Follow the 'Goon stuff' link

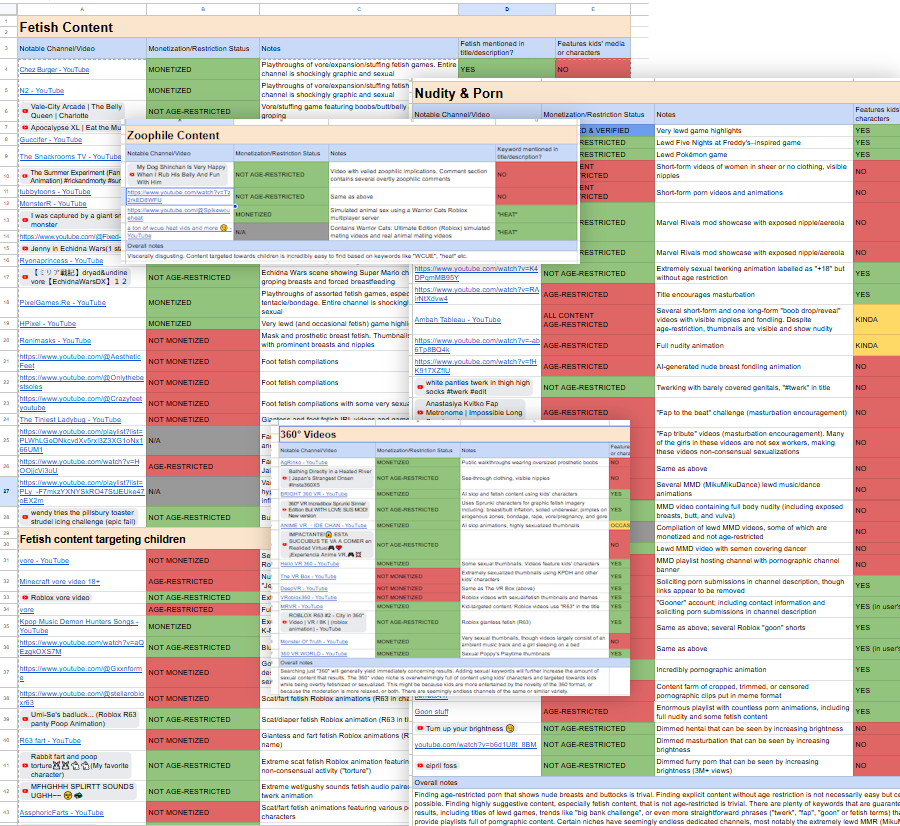point(432,711)
